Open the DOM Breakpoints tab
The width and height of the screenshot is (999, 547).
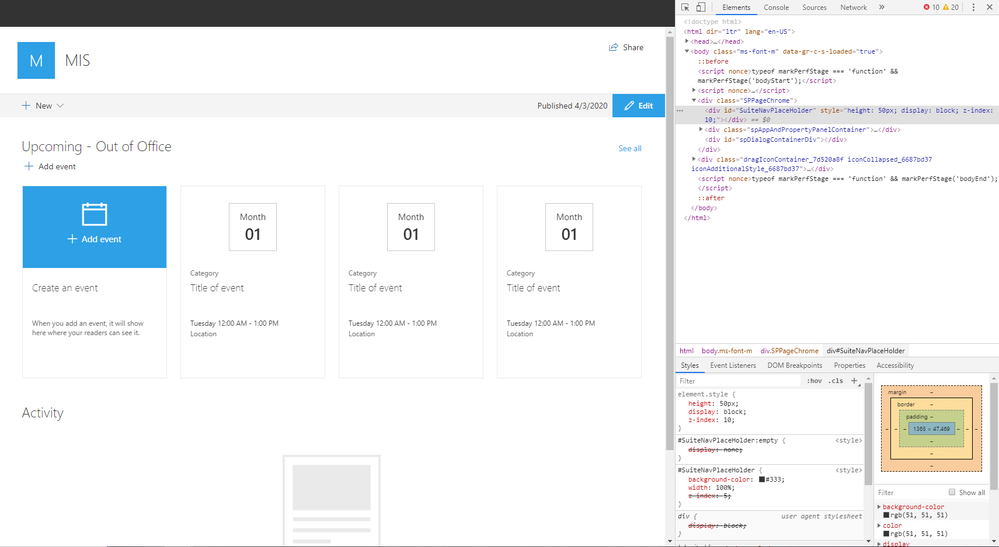794,366
